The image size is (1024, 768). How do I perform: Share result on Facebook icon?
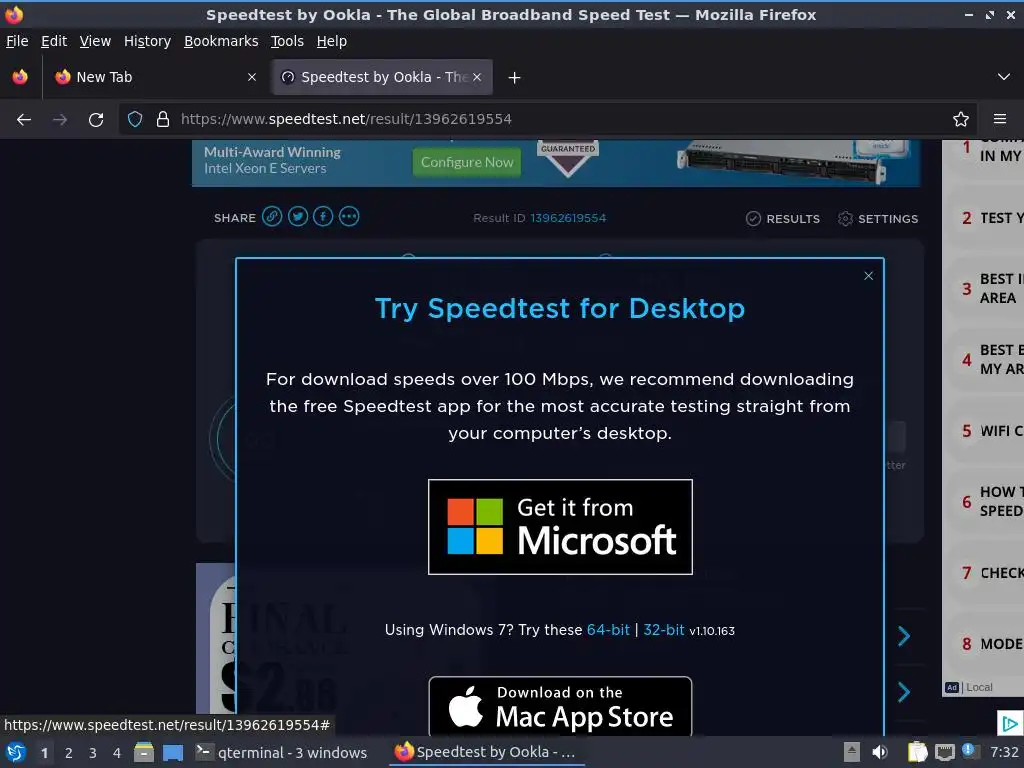pyautogui.click(x=323, y=217)
